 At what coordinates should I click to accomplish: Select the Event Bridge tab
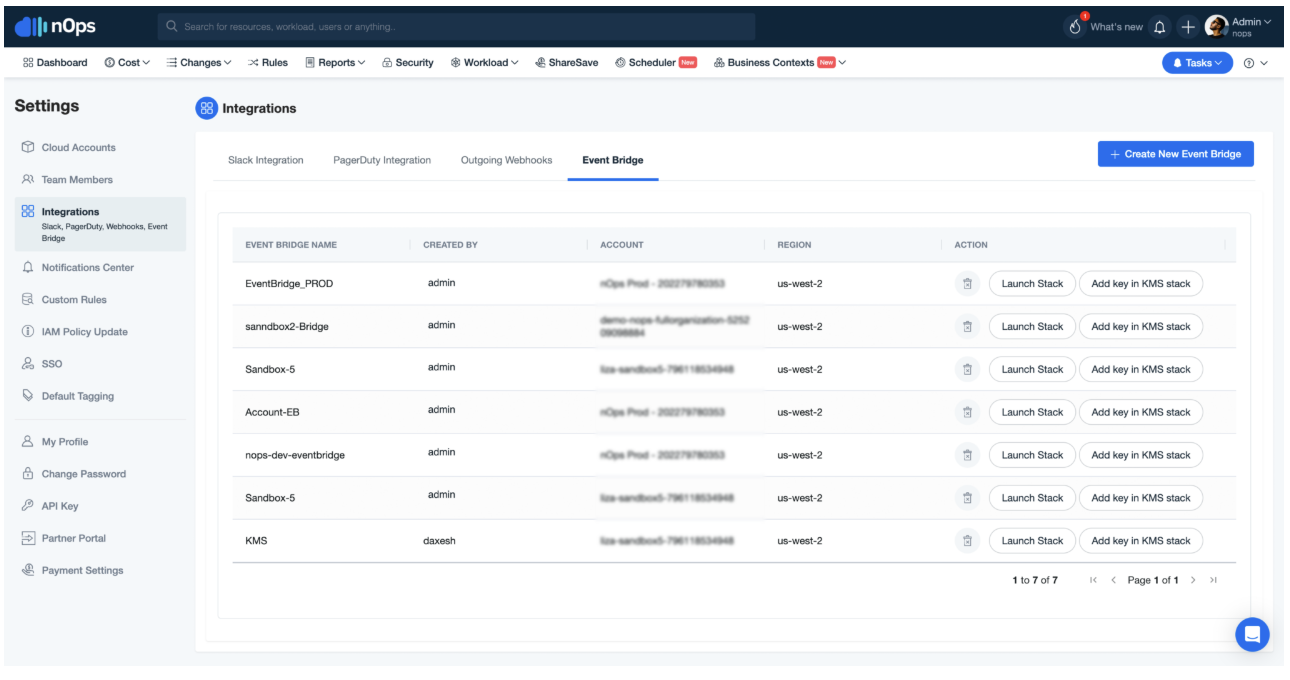point(613,160)
